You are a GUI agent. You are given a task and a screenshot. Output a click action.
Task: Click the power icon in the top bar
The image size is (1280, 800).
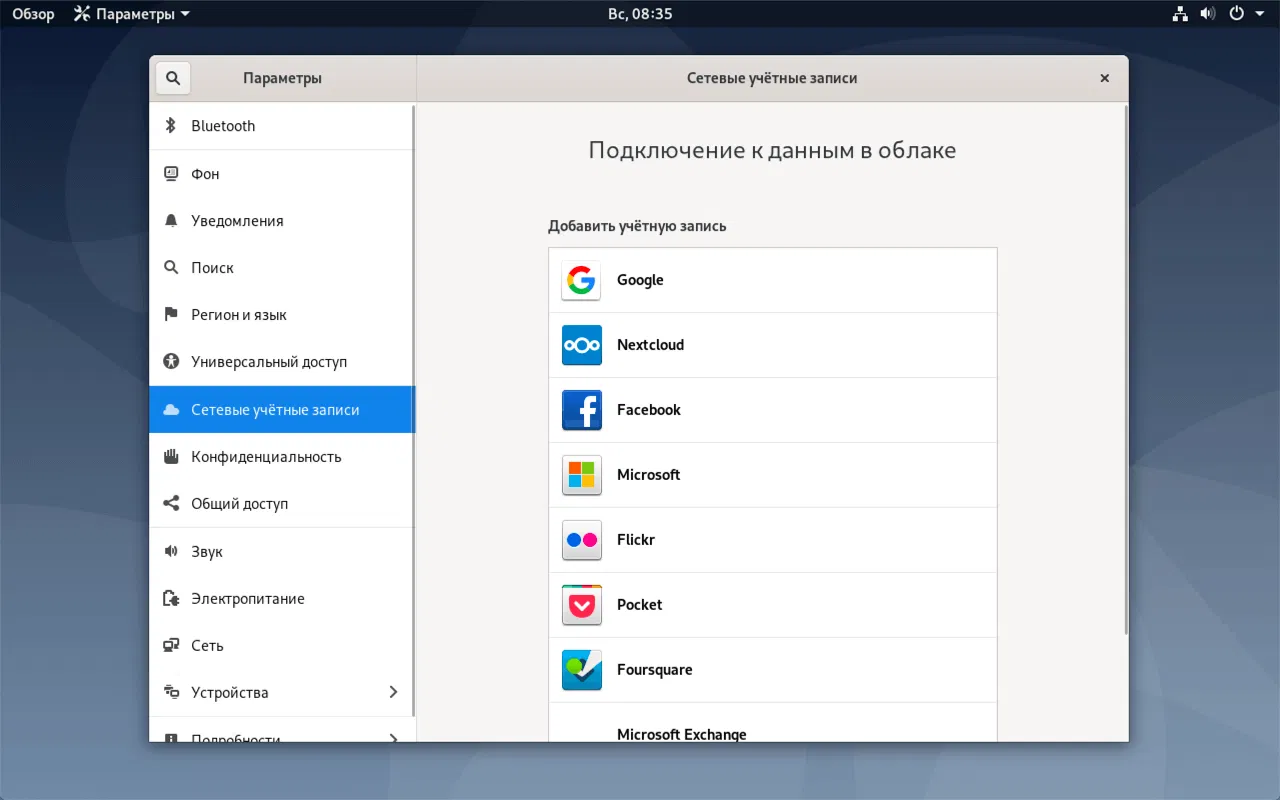coord(1236,14)
